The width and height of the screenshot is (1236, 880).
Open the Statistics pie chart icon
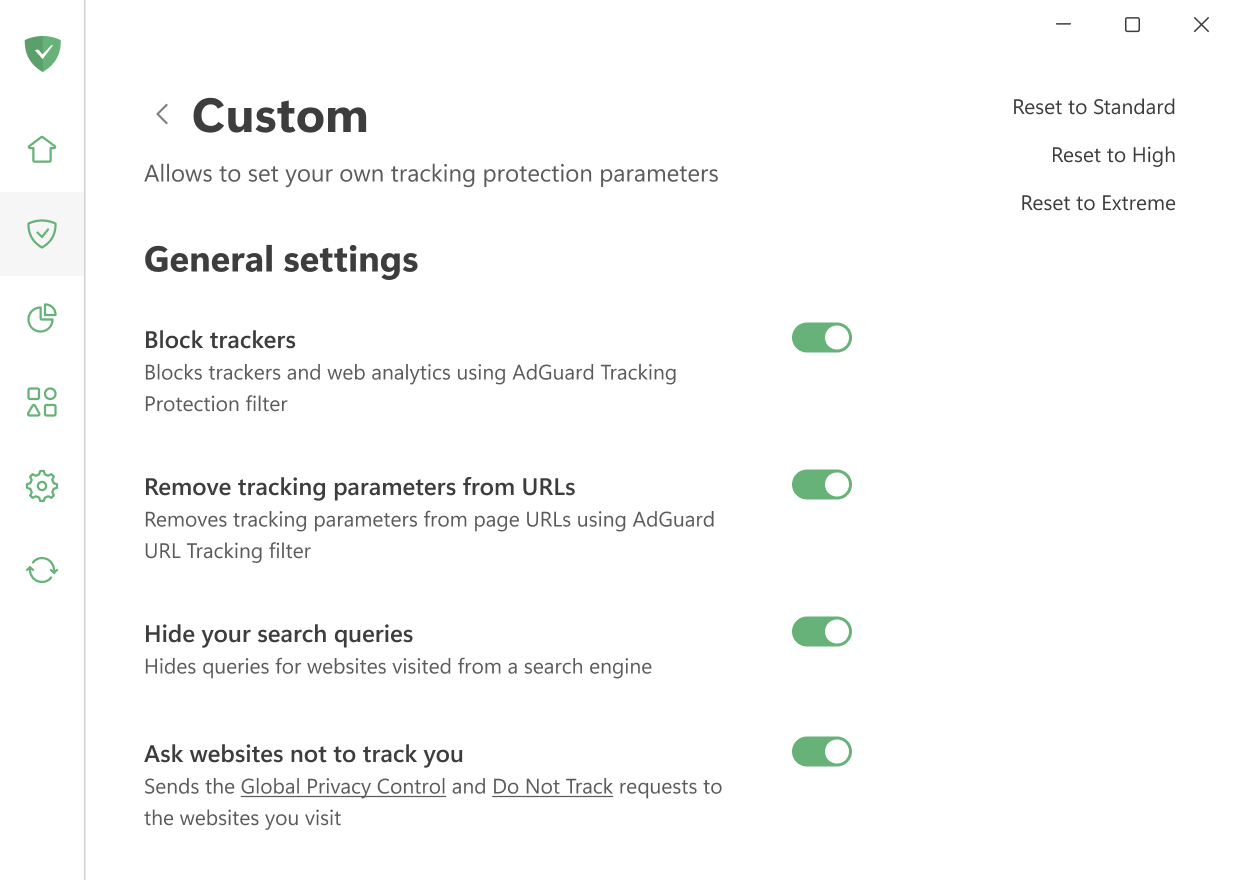[42, 318]
